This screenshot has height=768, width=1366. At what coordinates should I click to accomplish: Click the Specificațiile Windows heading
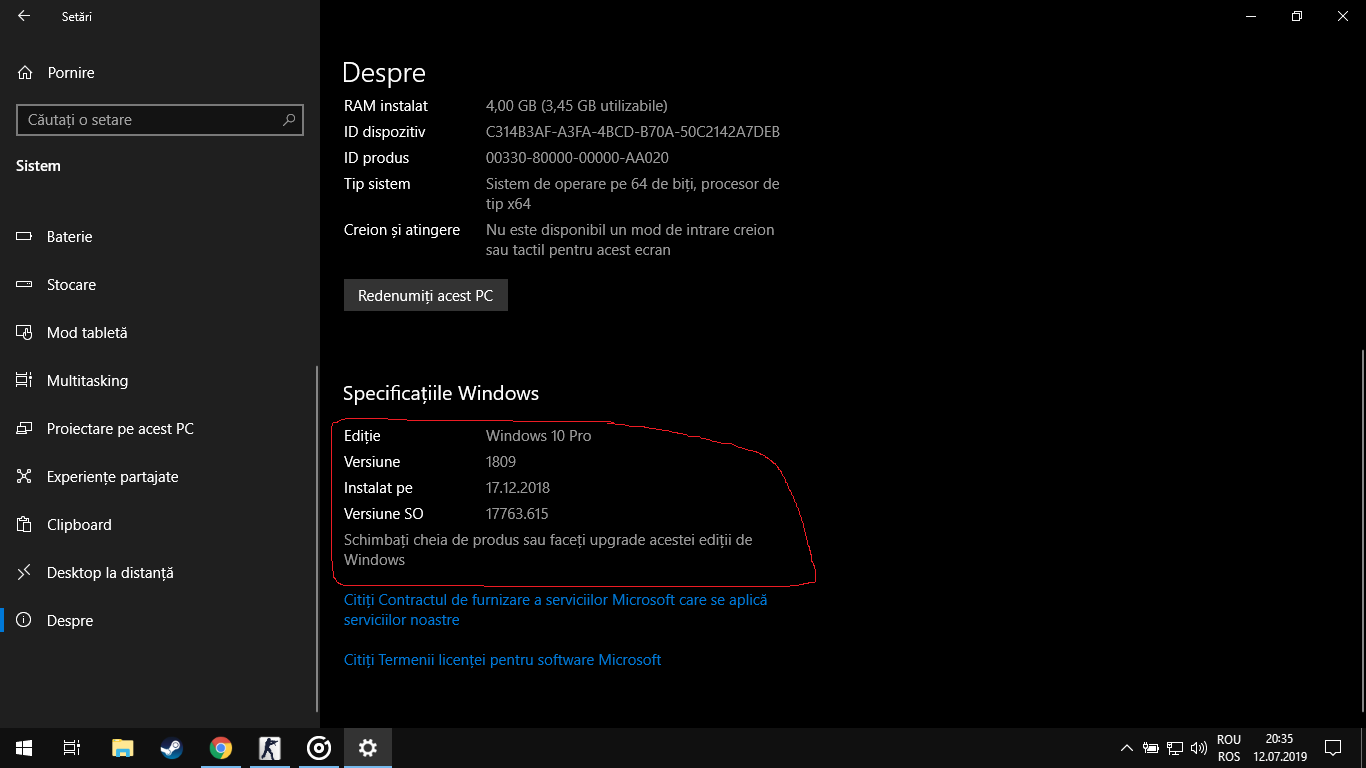(x=441, y=393)
